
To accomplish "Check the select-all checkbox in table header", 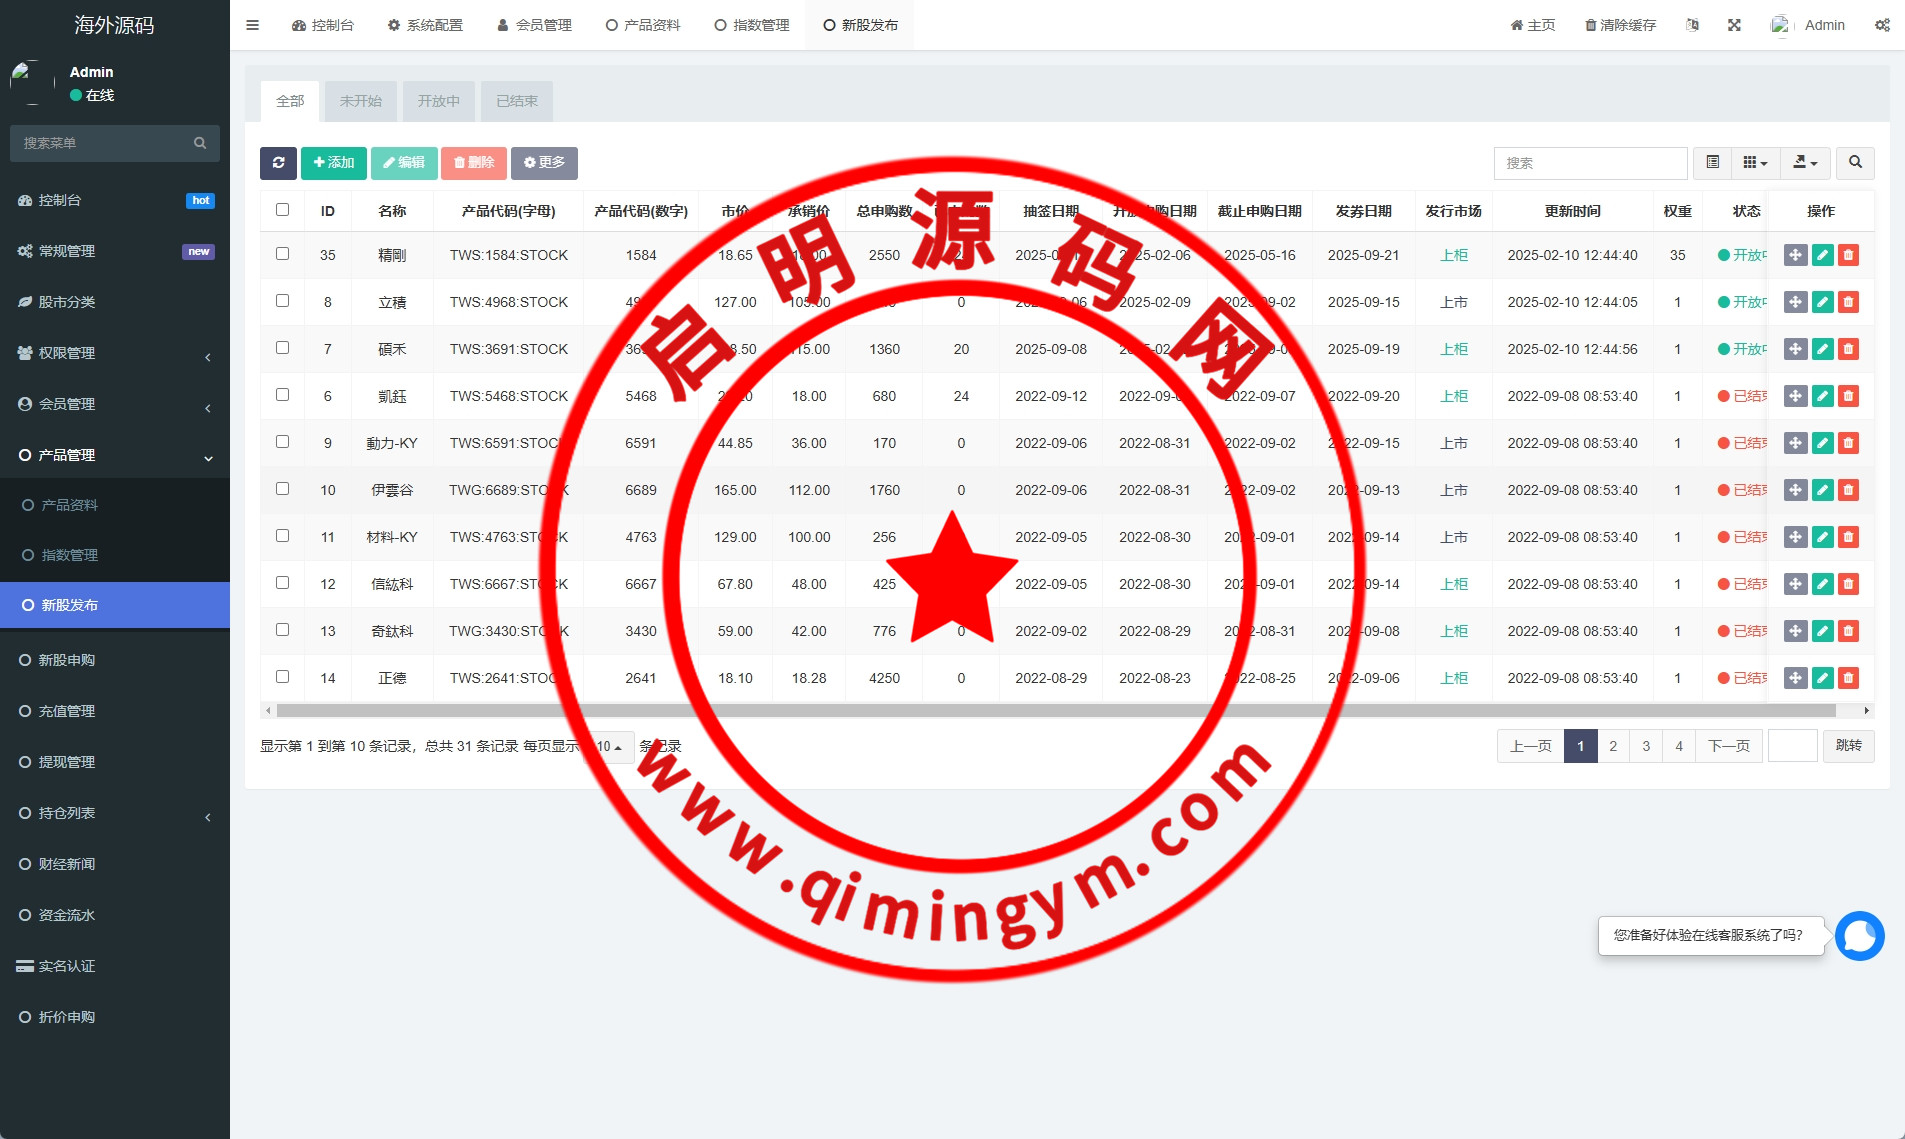I will [282, 210].
